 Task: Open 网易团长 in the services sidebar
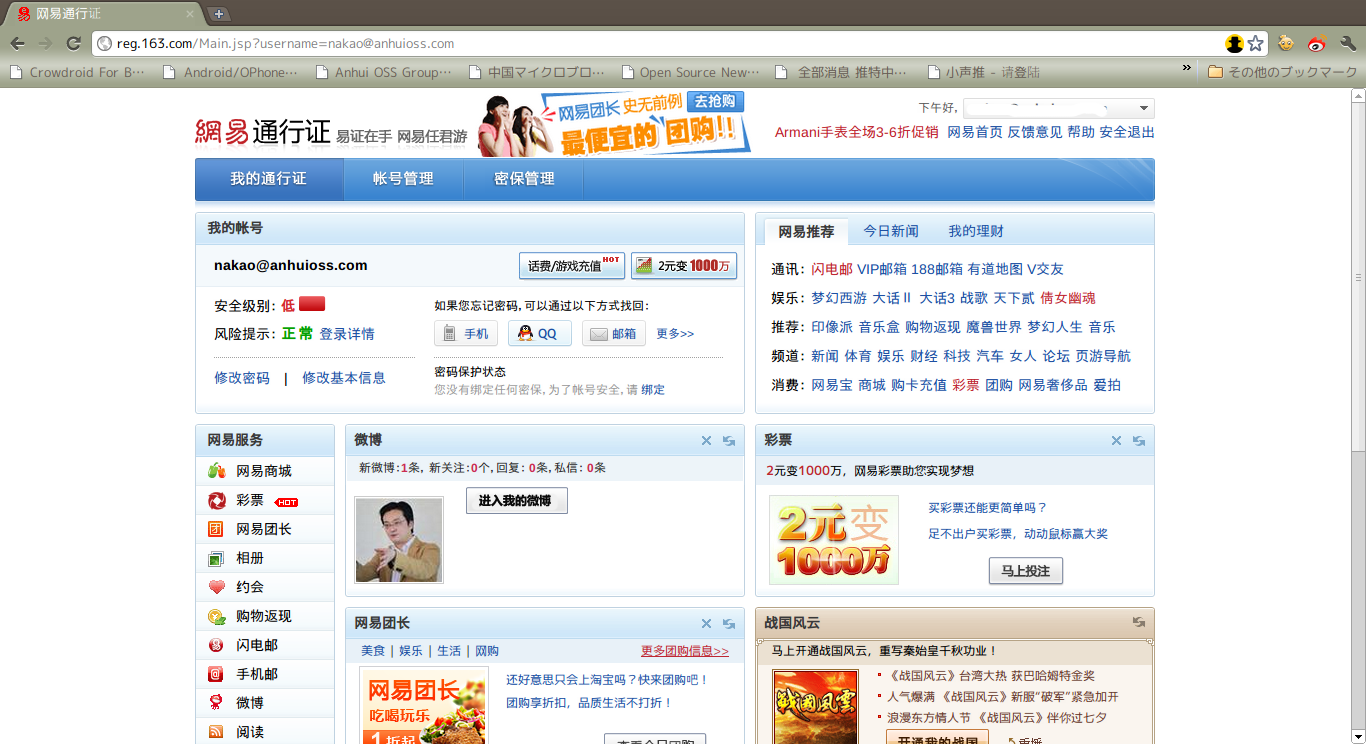[x=265, y=529]
